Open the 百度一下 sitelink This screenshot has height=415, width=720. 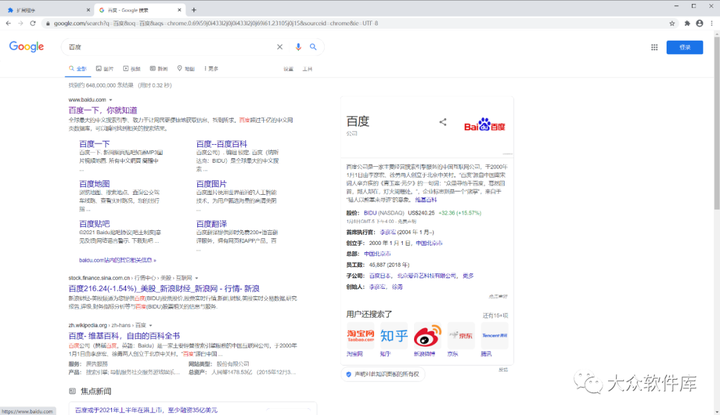point(94,144)
